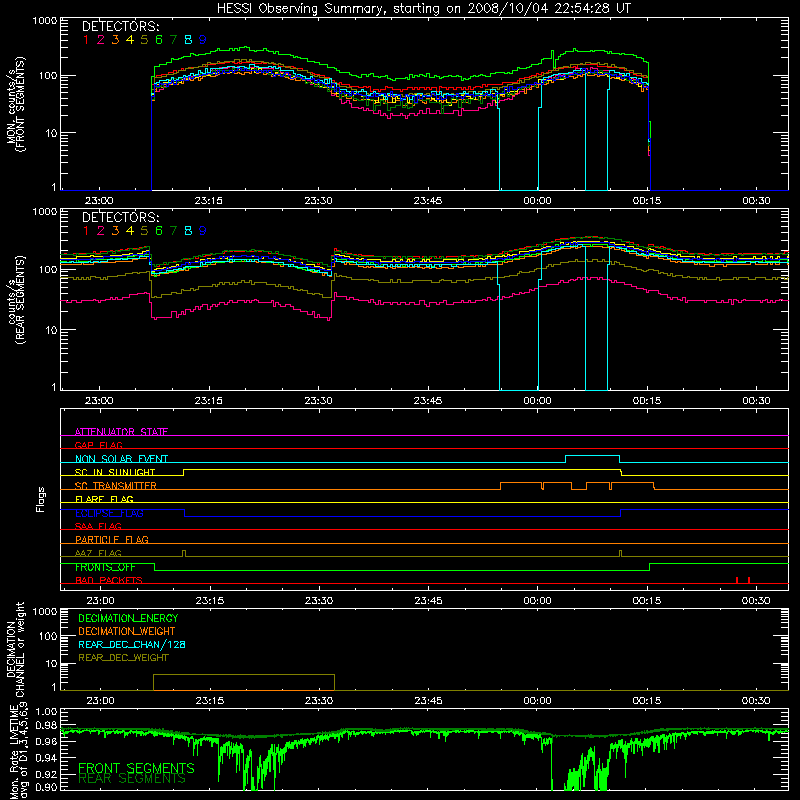Viewport: 800px width, 800px height.
Task: Click the GAP_FLAG label
Action: point(98,445)
